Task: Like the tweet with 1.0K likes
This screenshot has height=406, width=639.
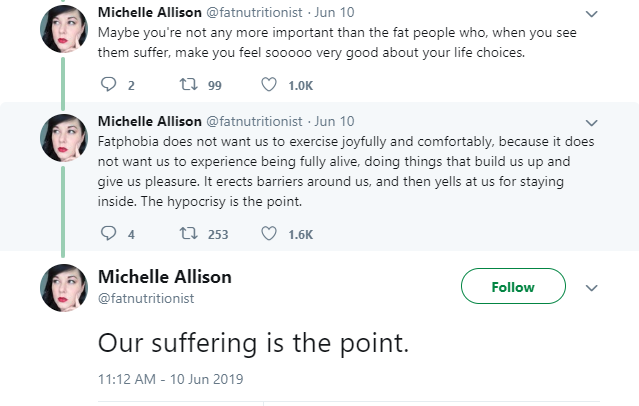Action: [269, 85]
